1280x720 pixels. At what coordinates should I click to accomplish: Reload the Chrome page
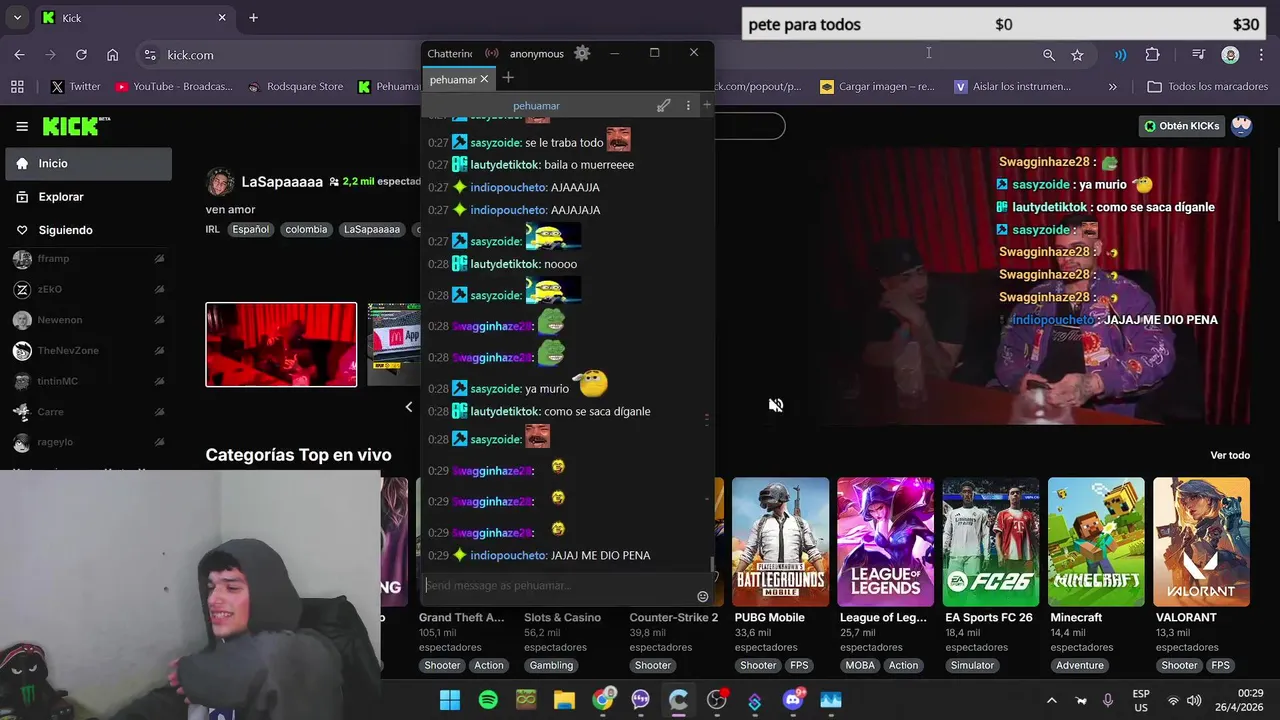[81, 55]
